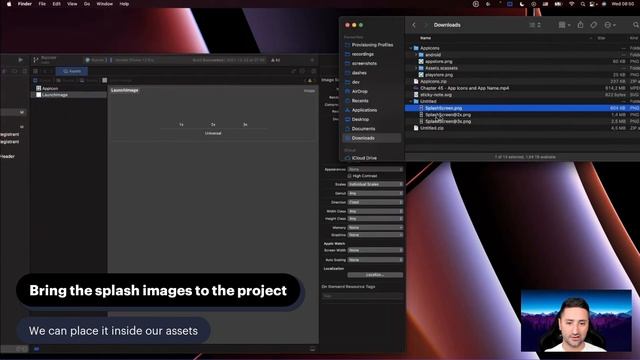This screenshot has height=360, width=640.
Task: Select AirDrop in Finder sidebar
Action: point(360,91)
